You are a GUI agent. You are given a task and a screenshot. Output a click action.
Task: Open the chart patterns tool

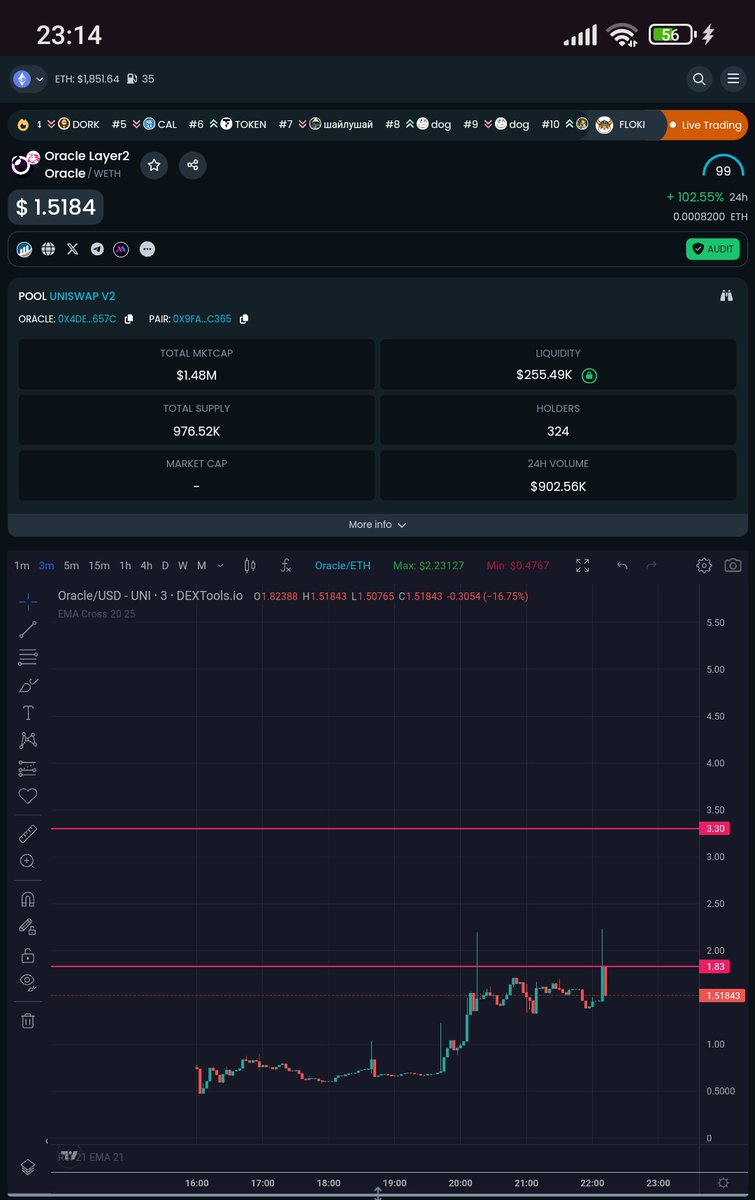(x=28, y=741)
